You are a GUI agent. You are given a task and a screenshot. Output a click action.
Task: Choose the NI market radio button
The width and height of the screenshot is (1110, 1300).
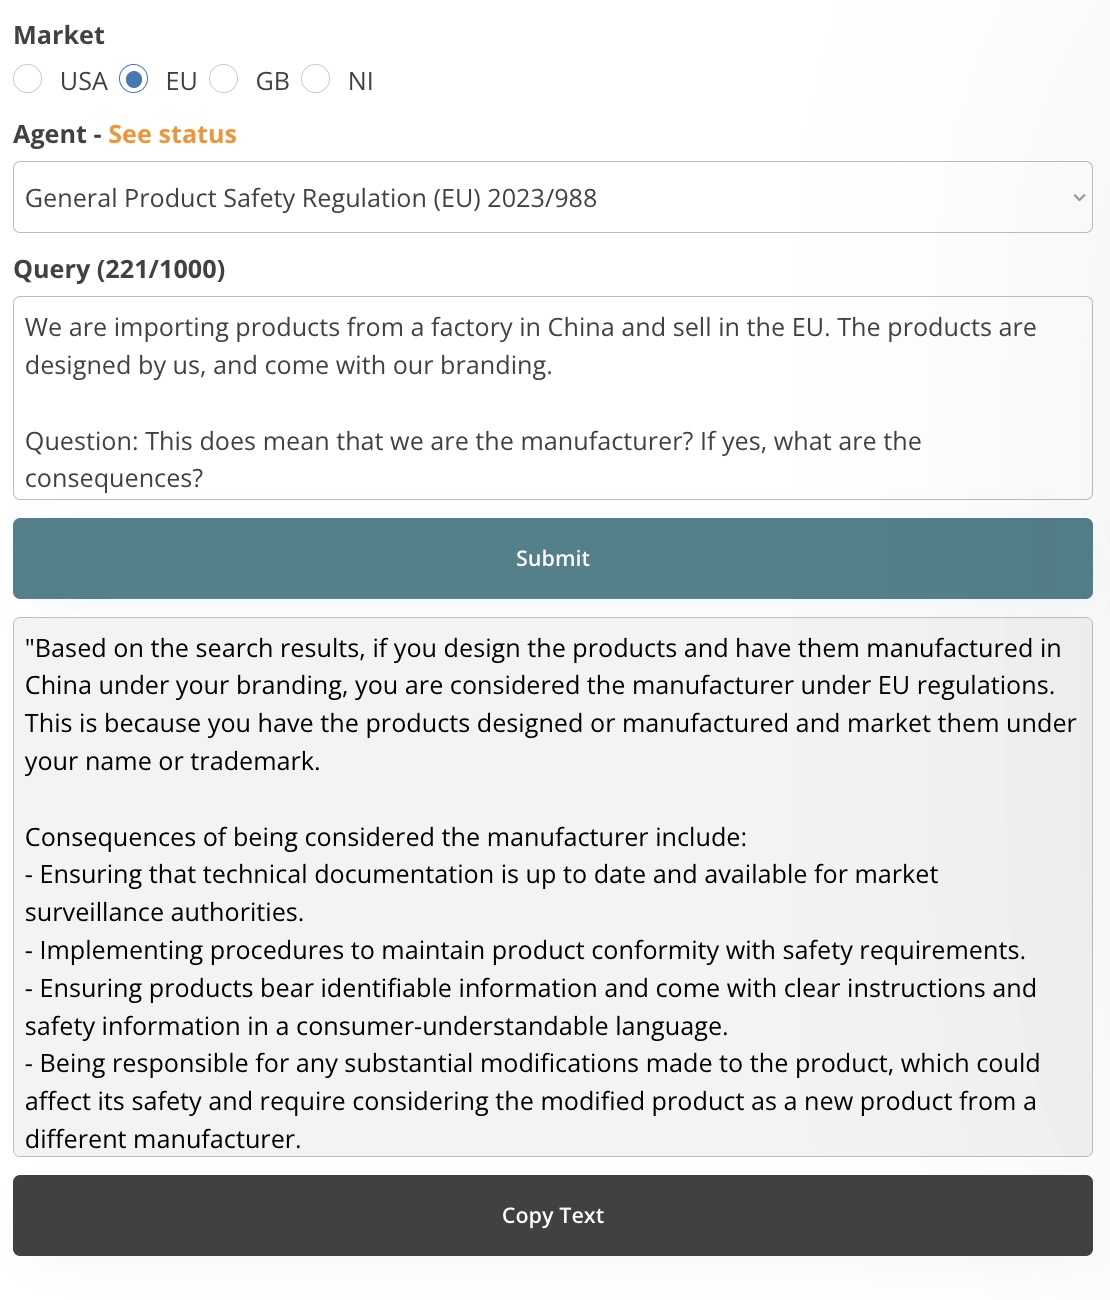click(316, 79)
